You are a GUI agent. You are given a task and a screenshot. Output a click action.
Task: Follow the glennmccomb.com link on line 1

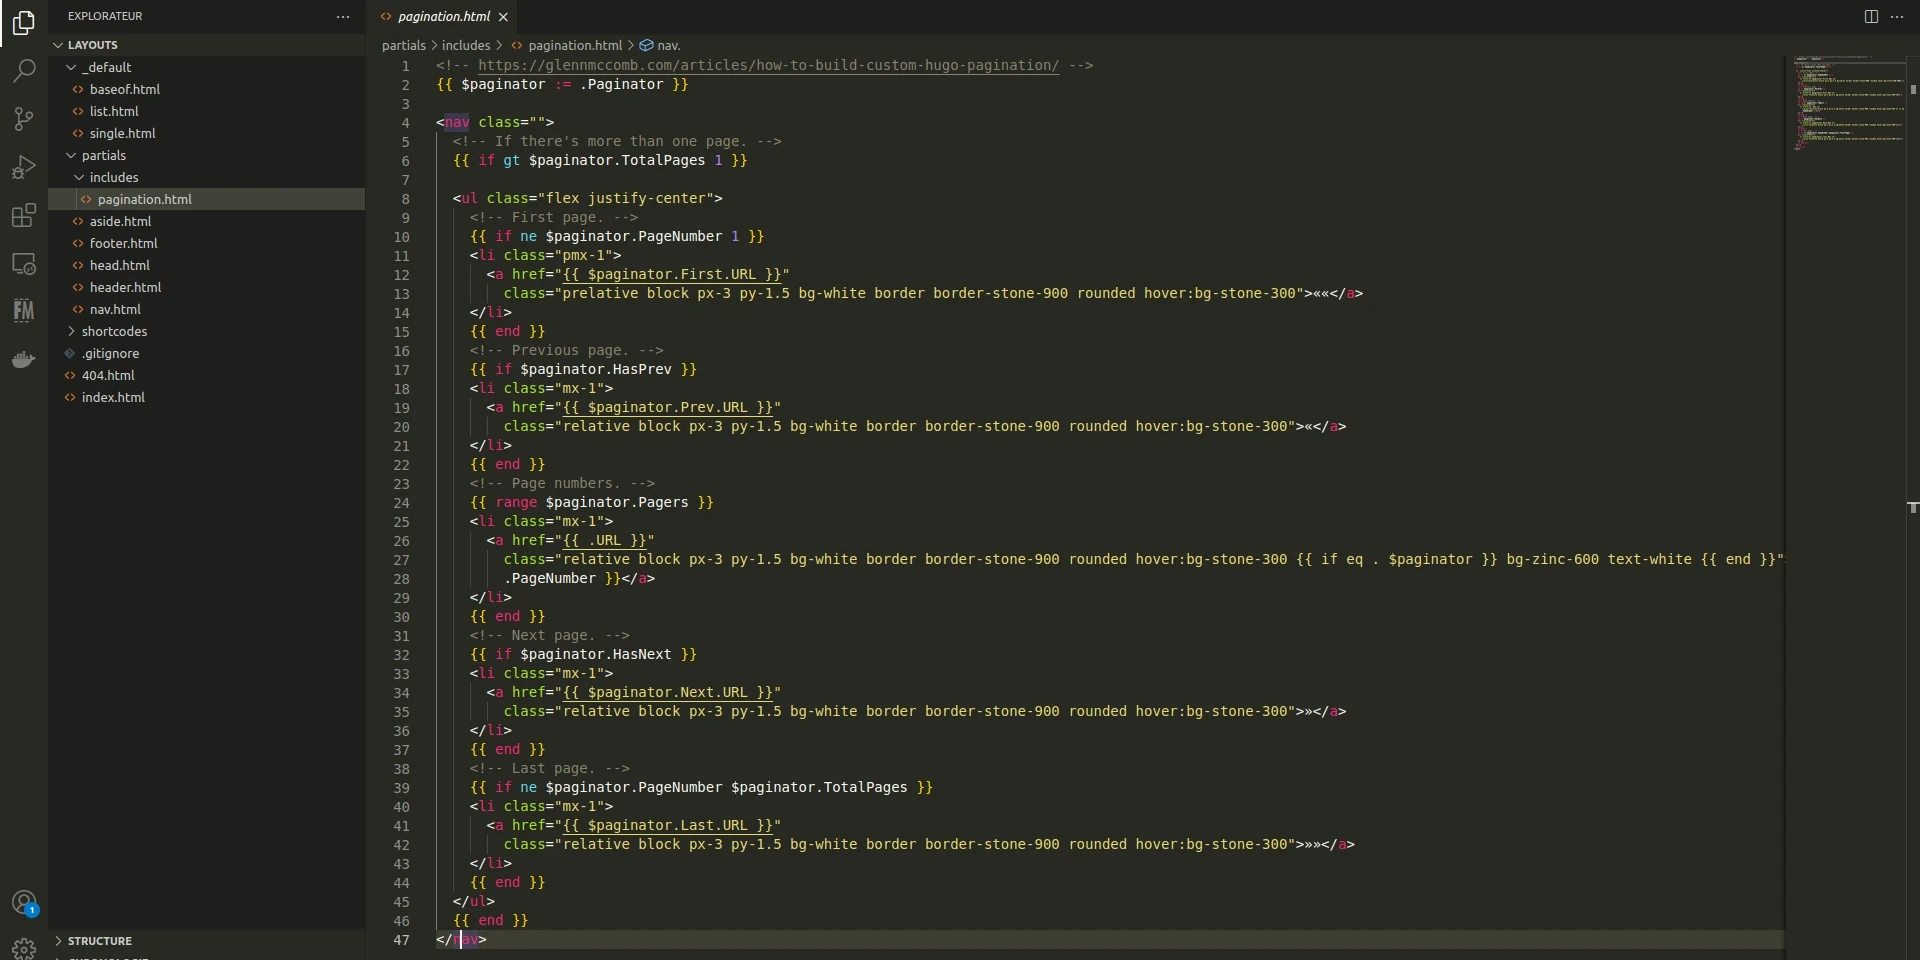pyautogui.click(x=768, y=66)
